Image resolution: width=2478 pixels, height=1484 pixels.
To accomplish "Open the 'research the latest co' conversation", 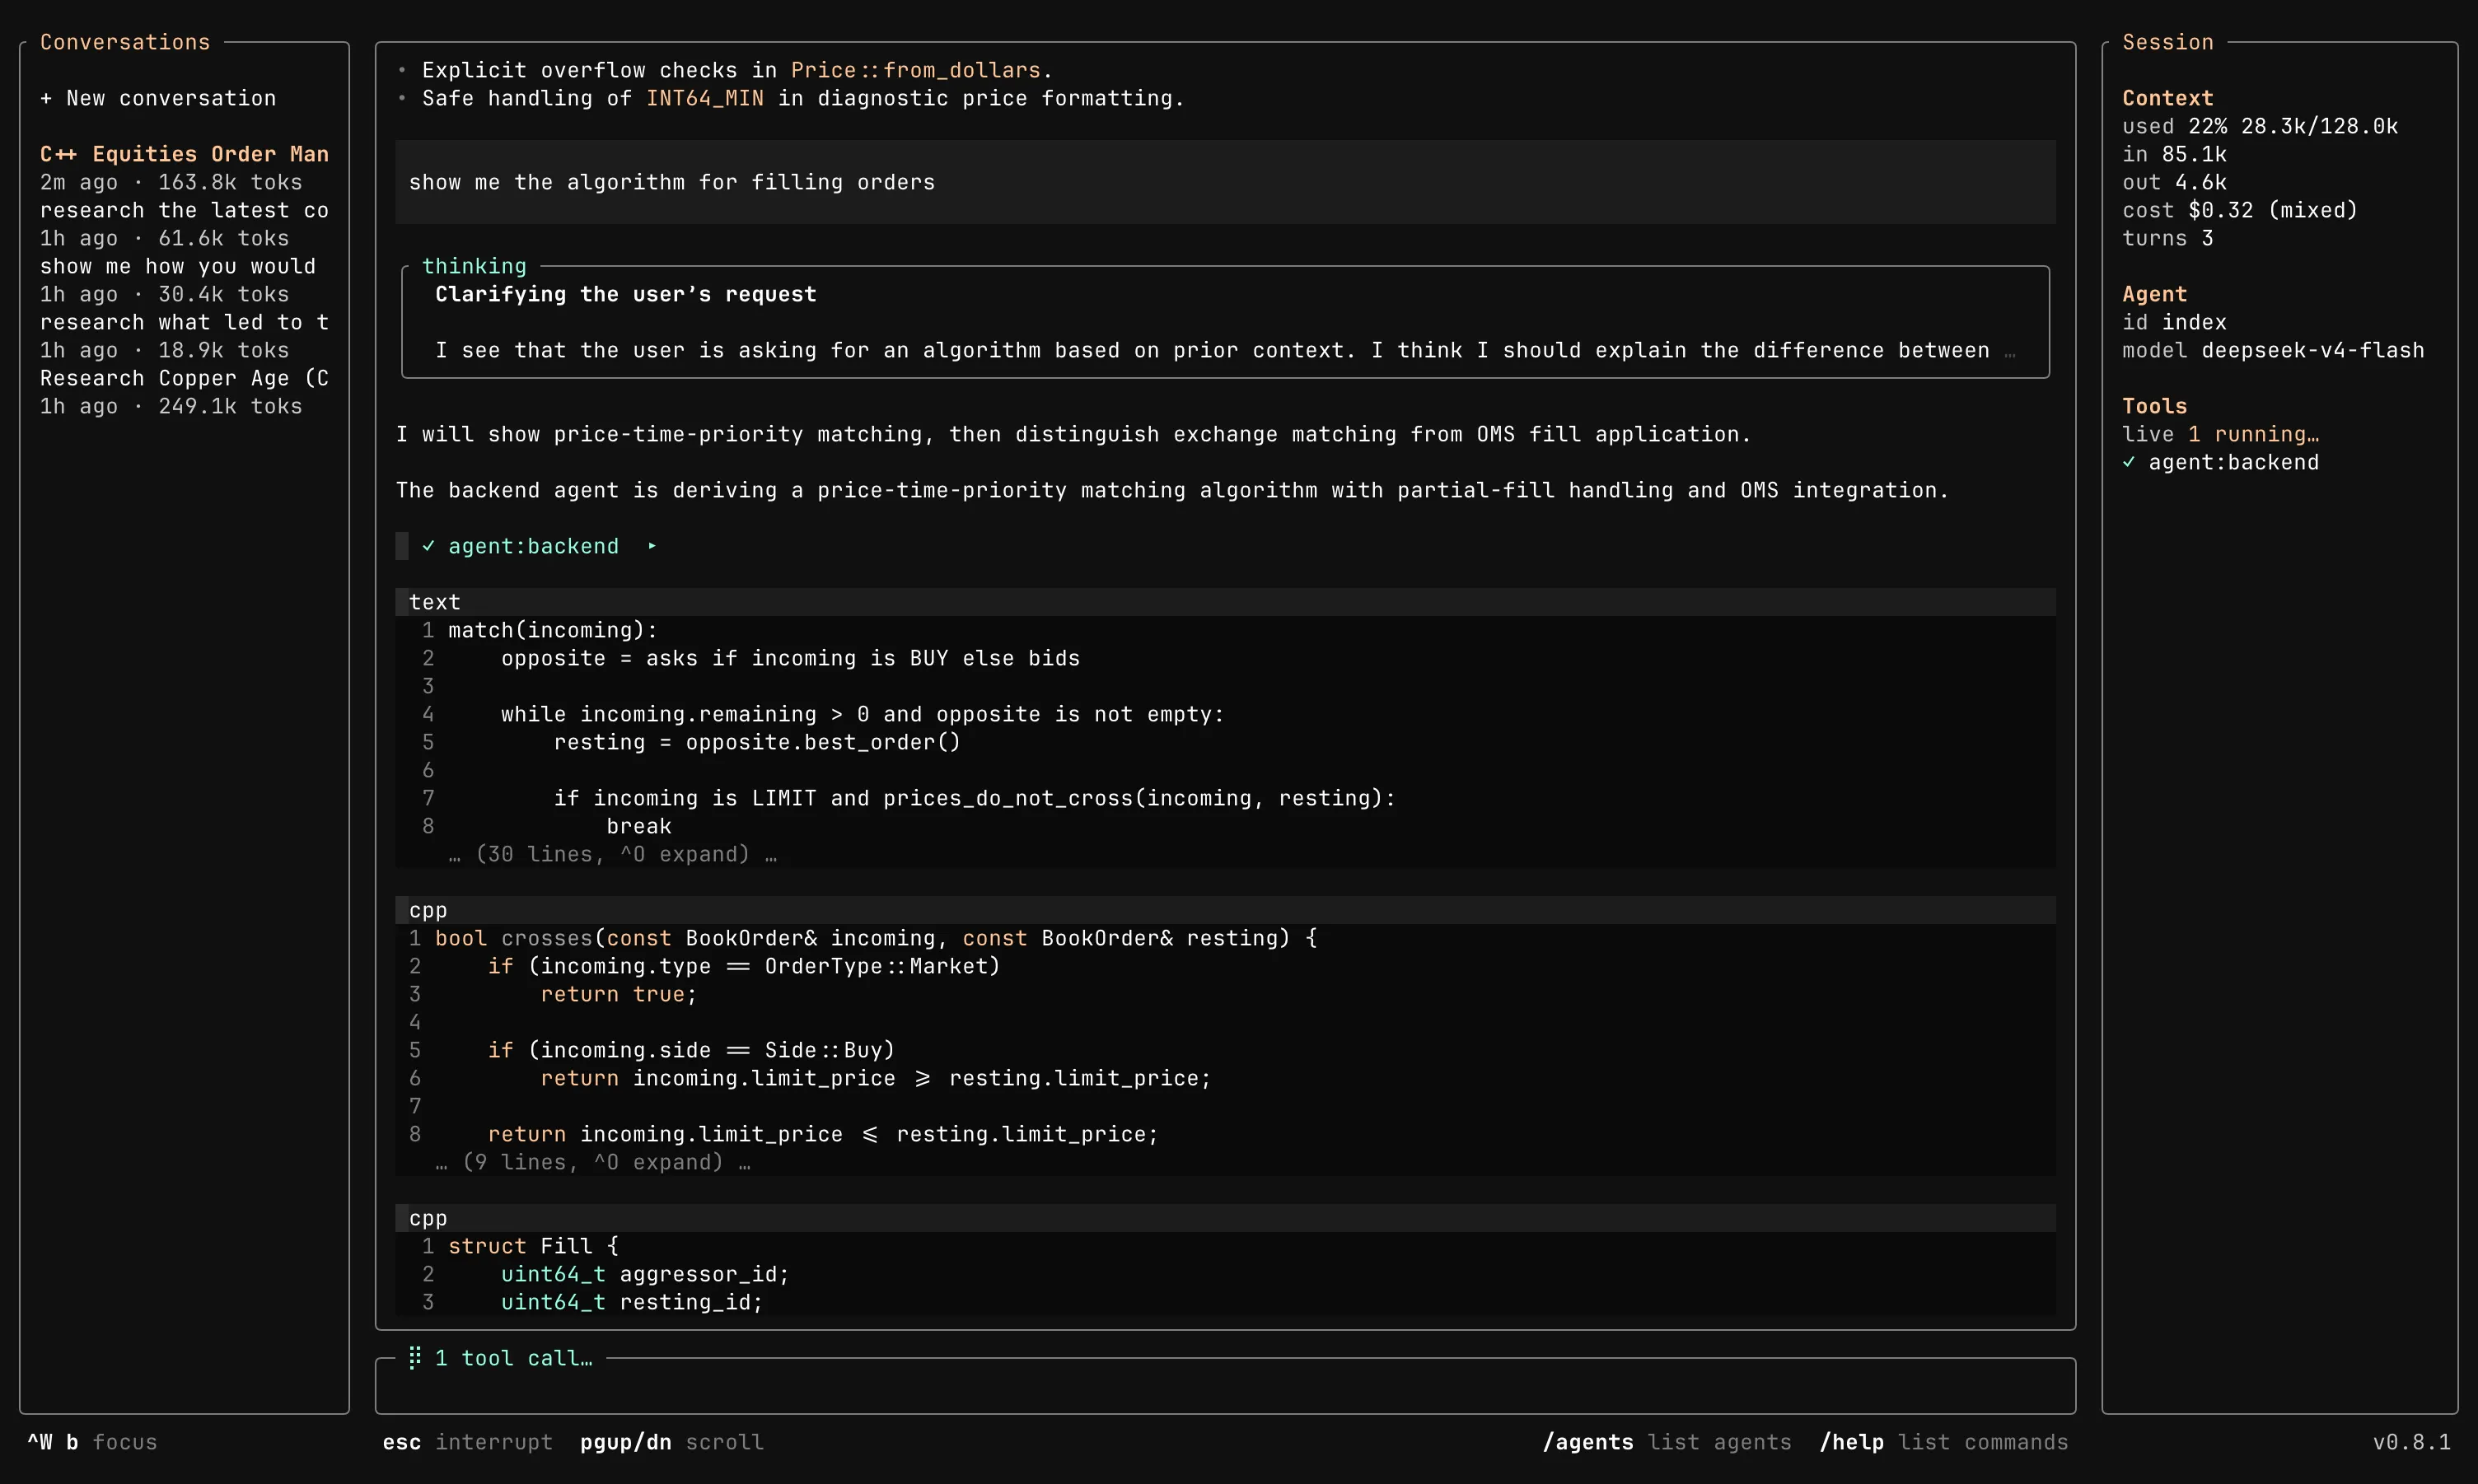I will [184, 210].
